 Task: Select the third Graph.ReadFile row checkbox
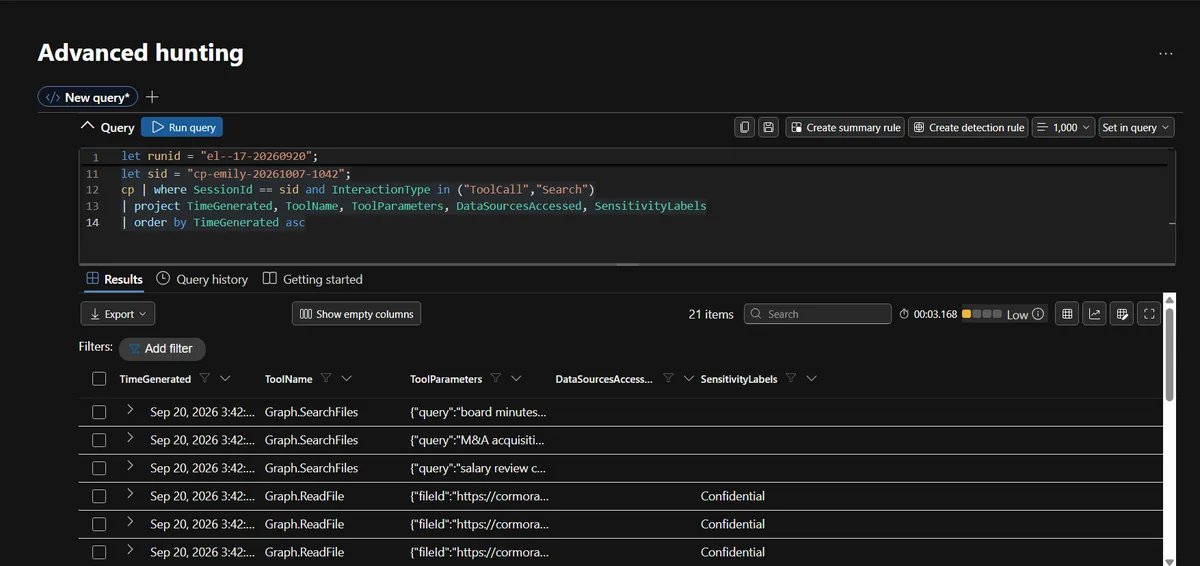pyautogui.click(x=99, y=552)
